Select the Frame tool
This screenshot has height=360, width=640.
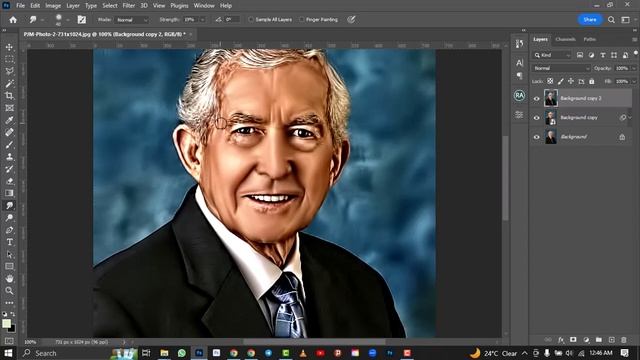[9, 108]
